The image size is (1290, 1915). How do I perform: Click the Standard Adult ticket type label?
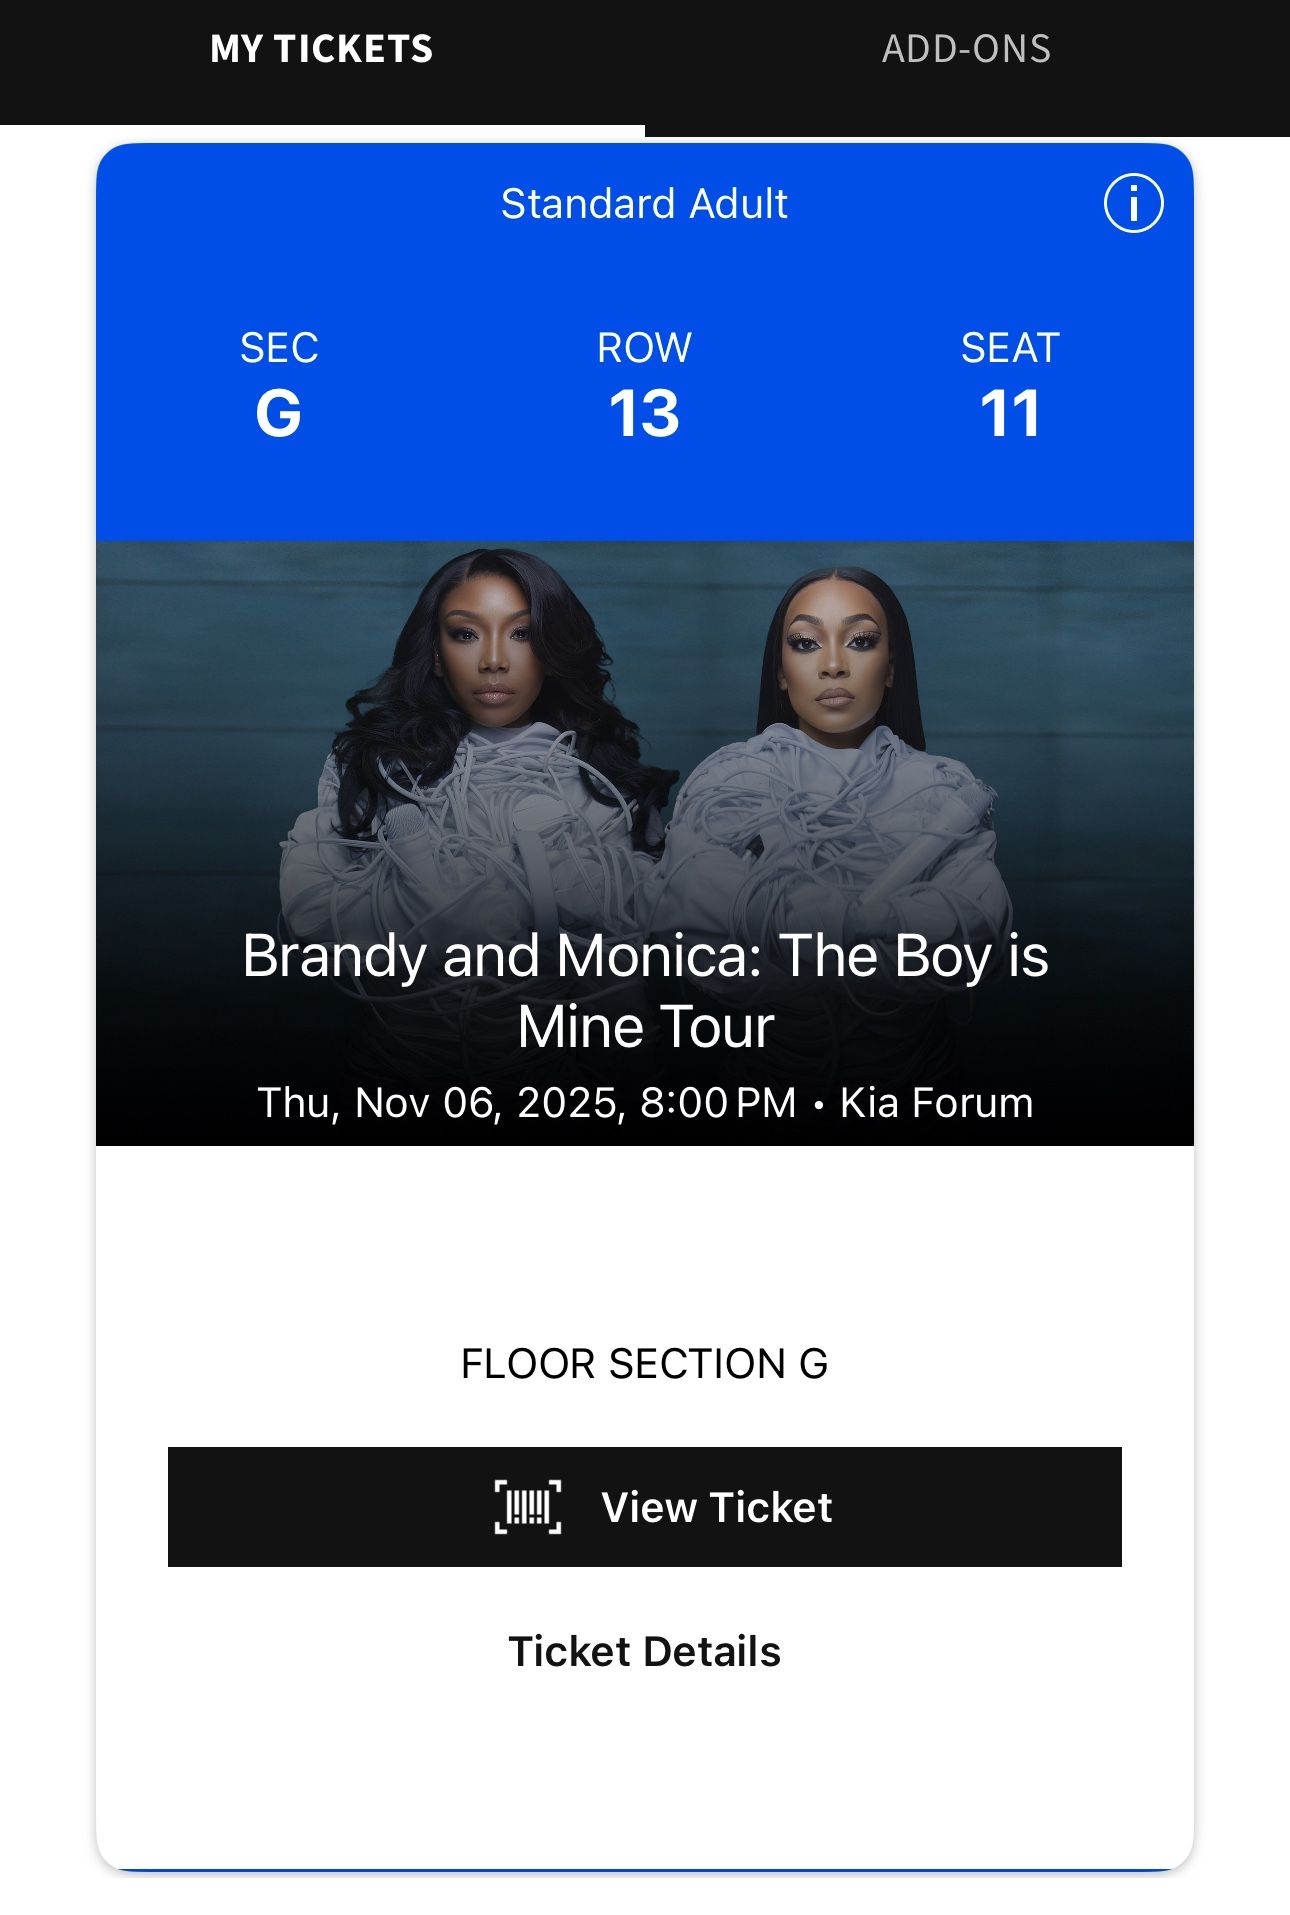click(644, 204)
